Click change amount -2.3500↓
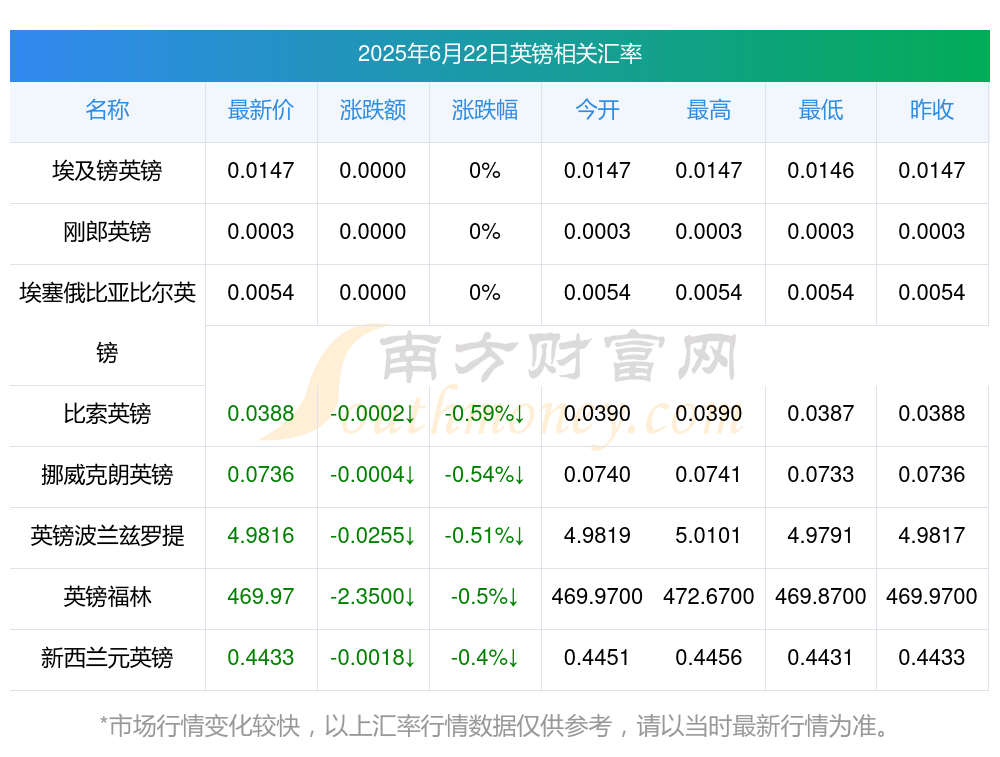This screenshot has height=757, width=1000. click(x=372, y=597)
